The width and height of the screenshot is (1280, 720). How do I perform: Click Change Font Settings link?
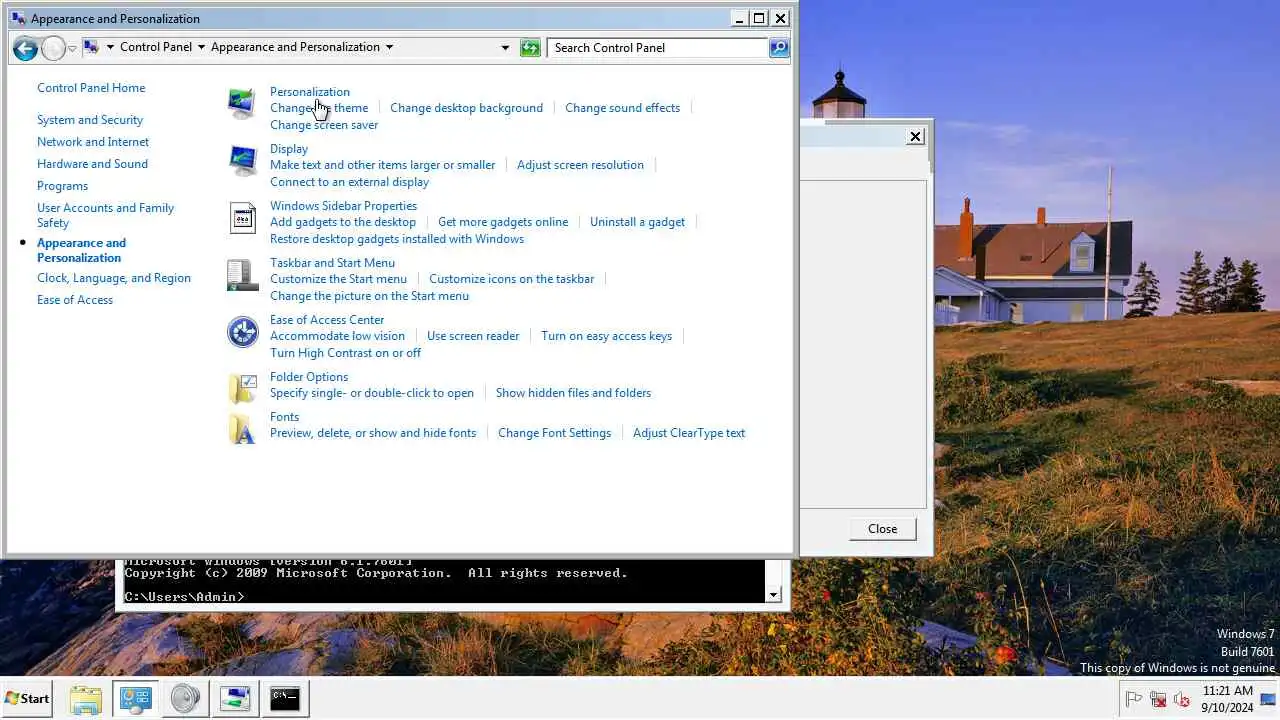(x=554, y=433)
